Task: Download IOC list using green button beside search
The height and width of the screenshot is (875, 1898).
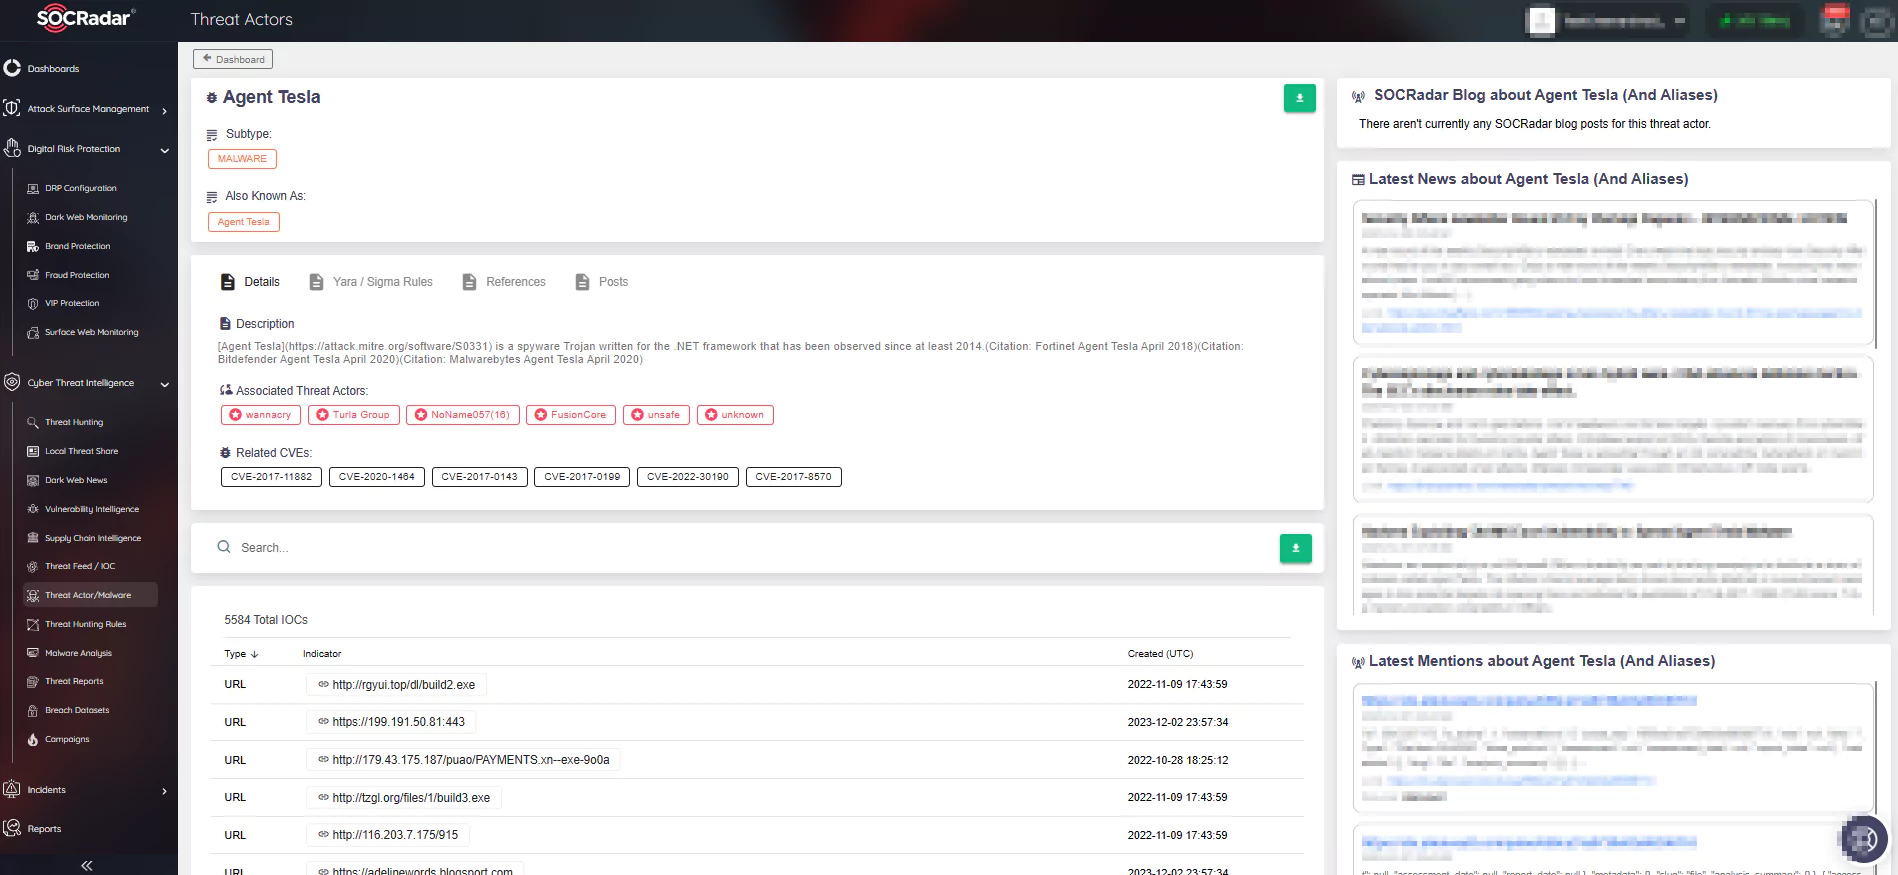Action: (1295, 548)
